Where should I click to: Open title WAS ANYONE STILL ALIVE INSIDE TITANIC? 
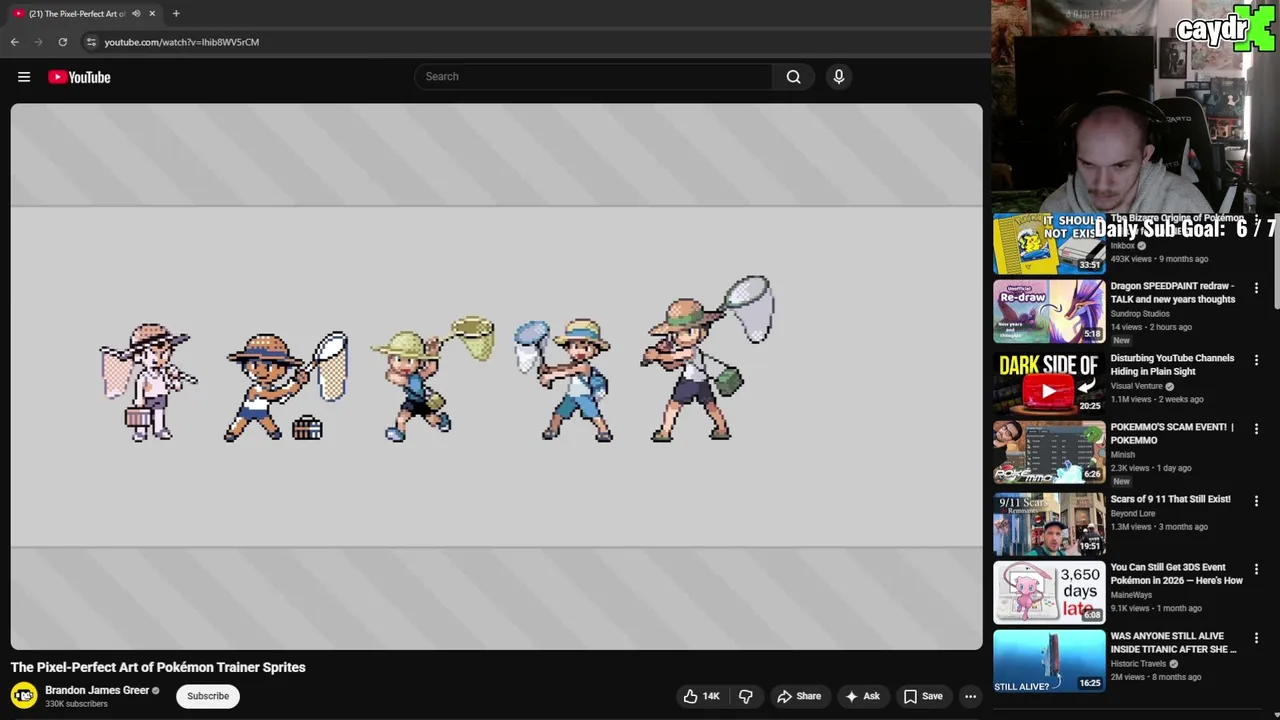click(x=1174, y=643)
